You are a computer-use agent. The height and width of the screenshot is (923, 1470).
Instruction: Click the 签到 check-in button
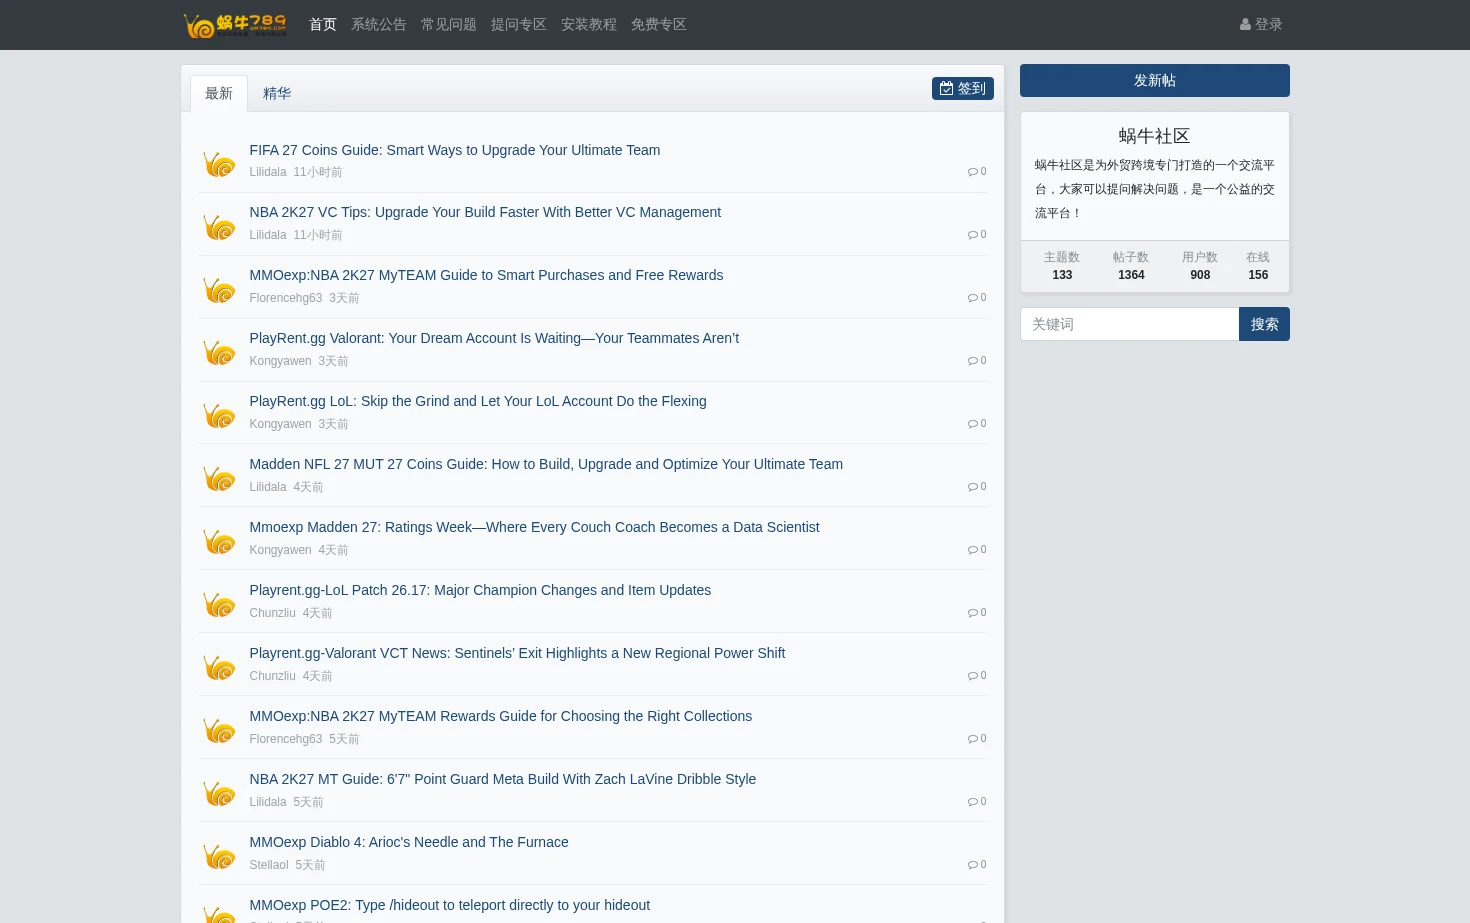pyautogui.click(x=963, y=89)
